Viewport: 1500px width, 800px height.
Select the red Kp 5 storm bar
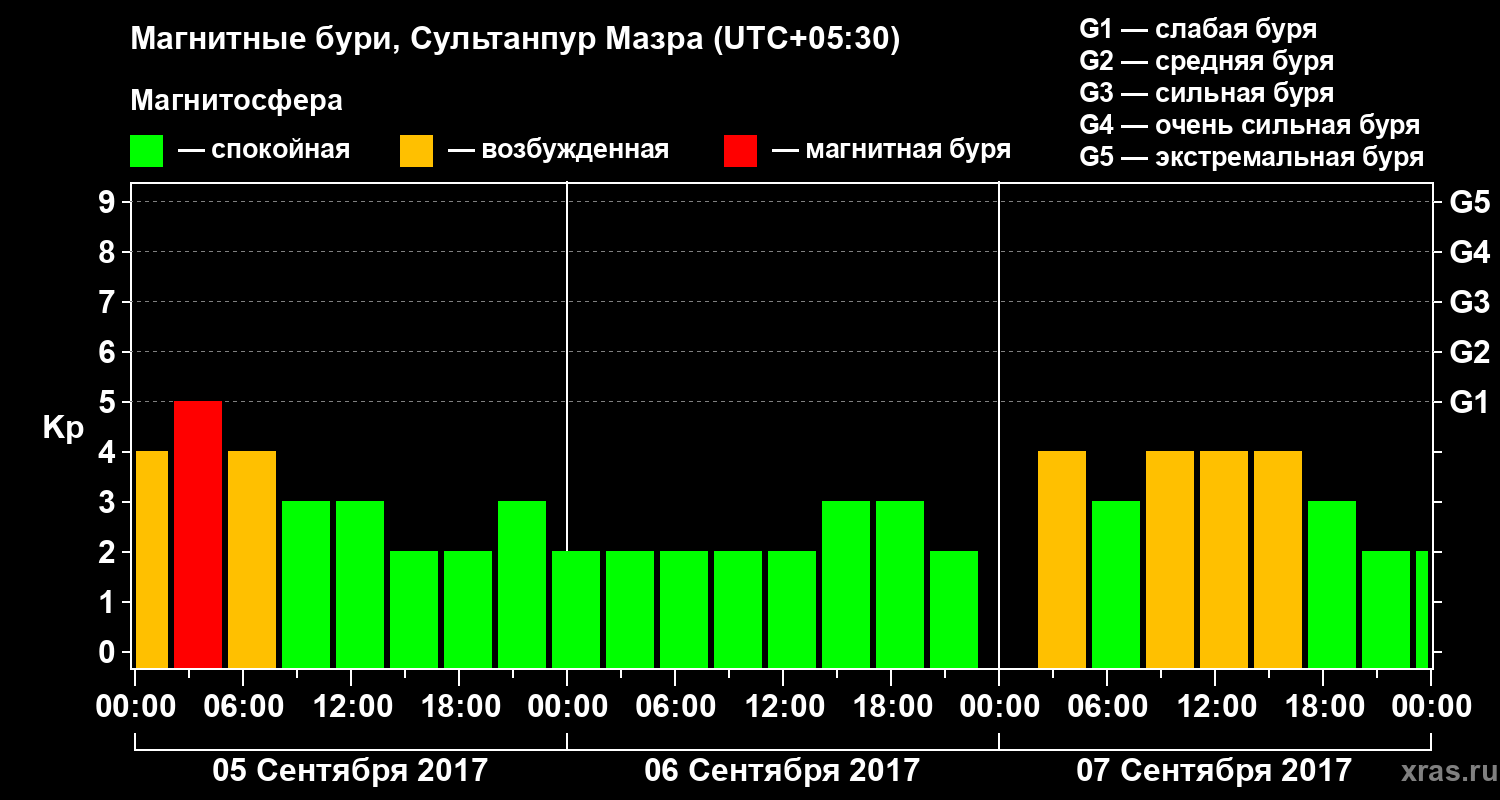198,534
